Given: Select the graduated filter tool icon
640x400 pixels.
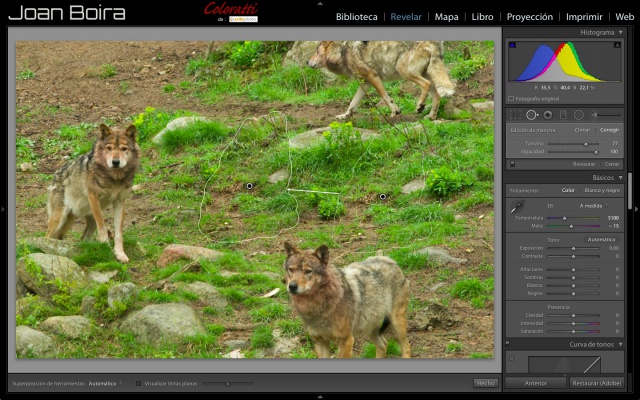Looking at the screenshot, I should (563, 115).
